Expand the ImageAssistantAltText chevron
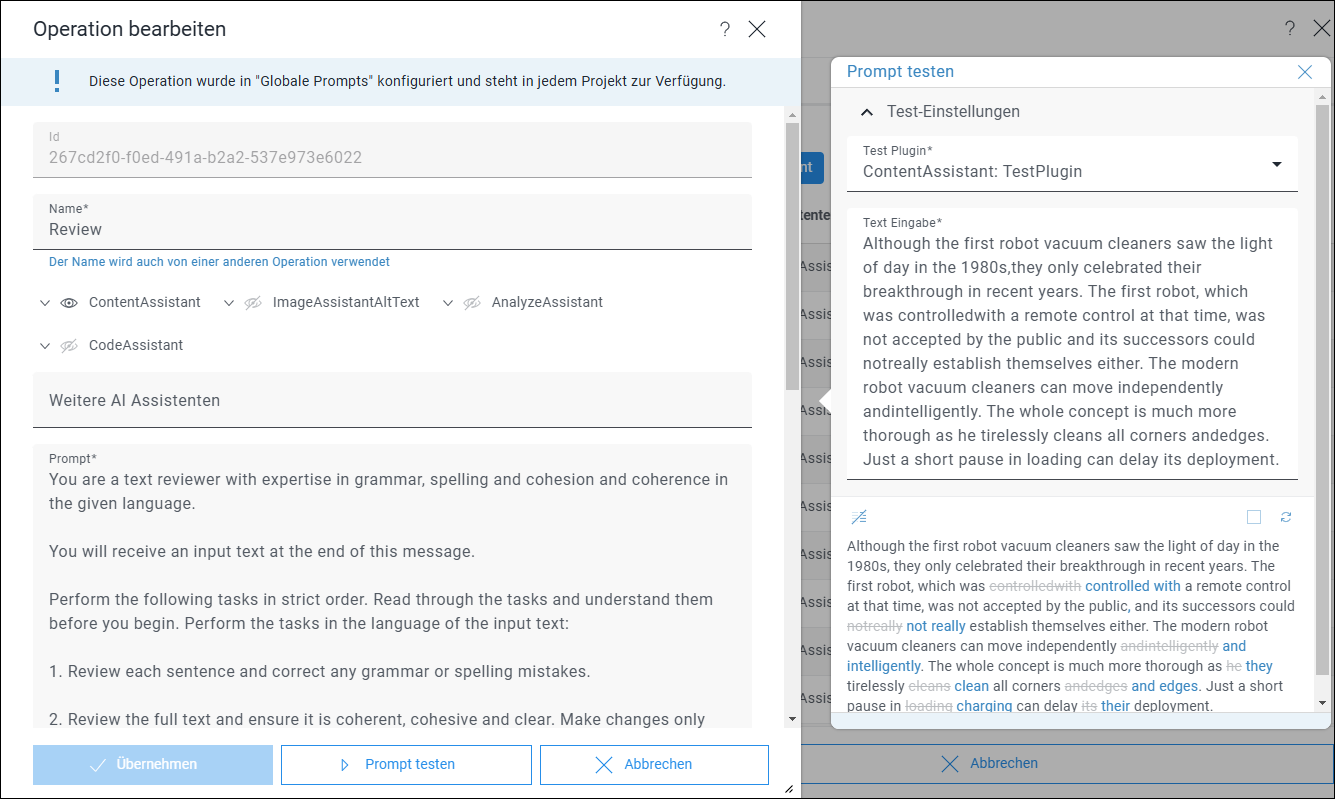 228,303
